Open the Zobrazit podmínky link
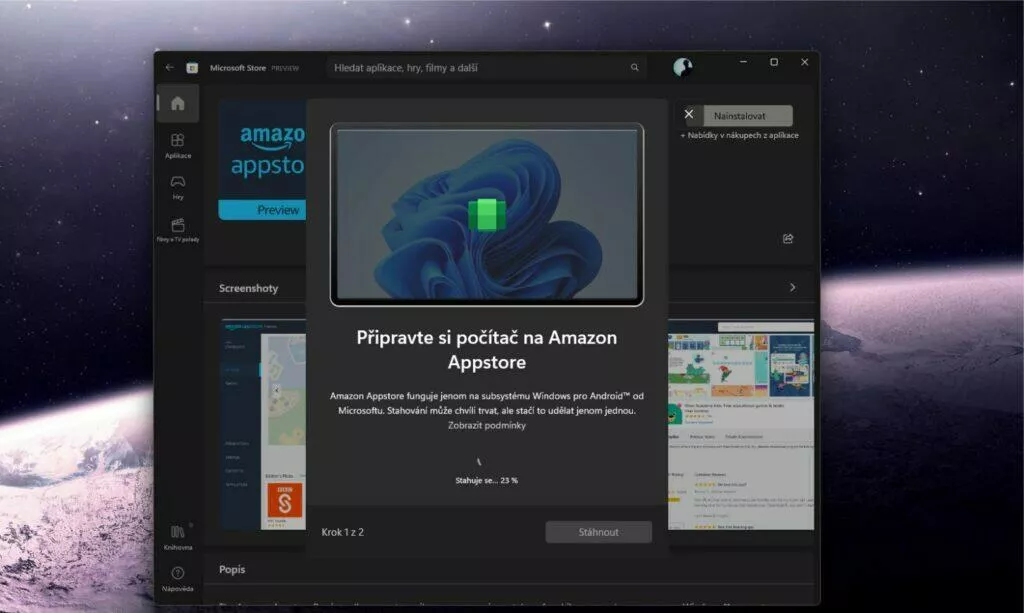The width and height of the screenshot is (1024, 613). tap(487, 425)
